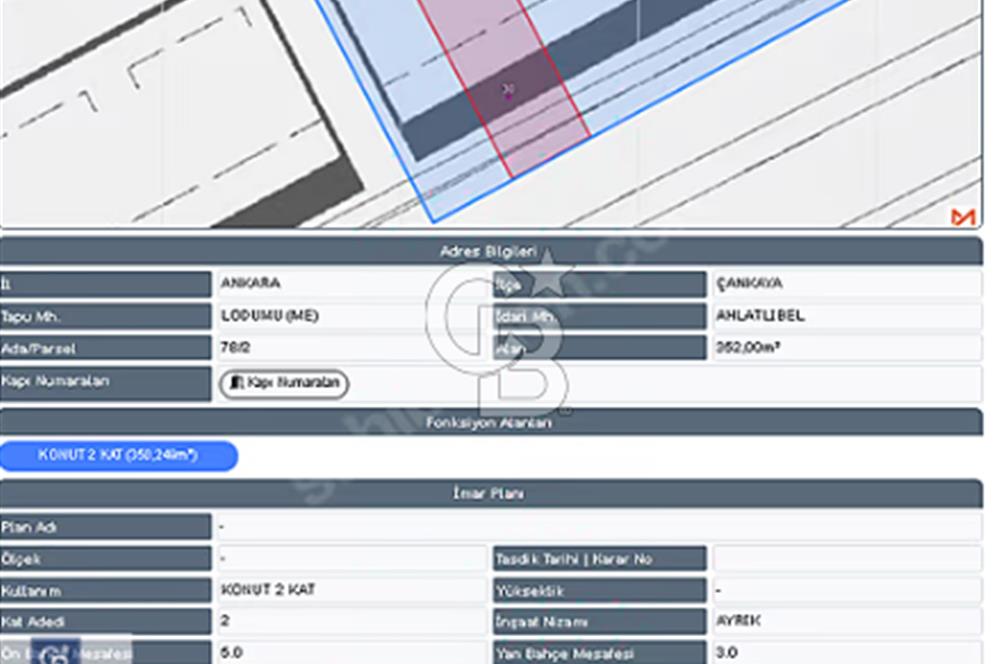Select the ANKARA province value
The width and height of the screenshot is (1000, 664).
(x=251, y=283)
